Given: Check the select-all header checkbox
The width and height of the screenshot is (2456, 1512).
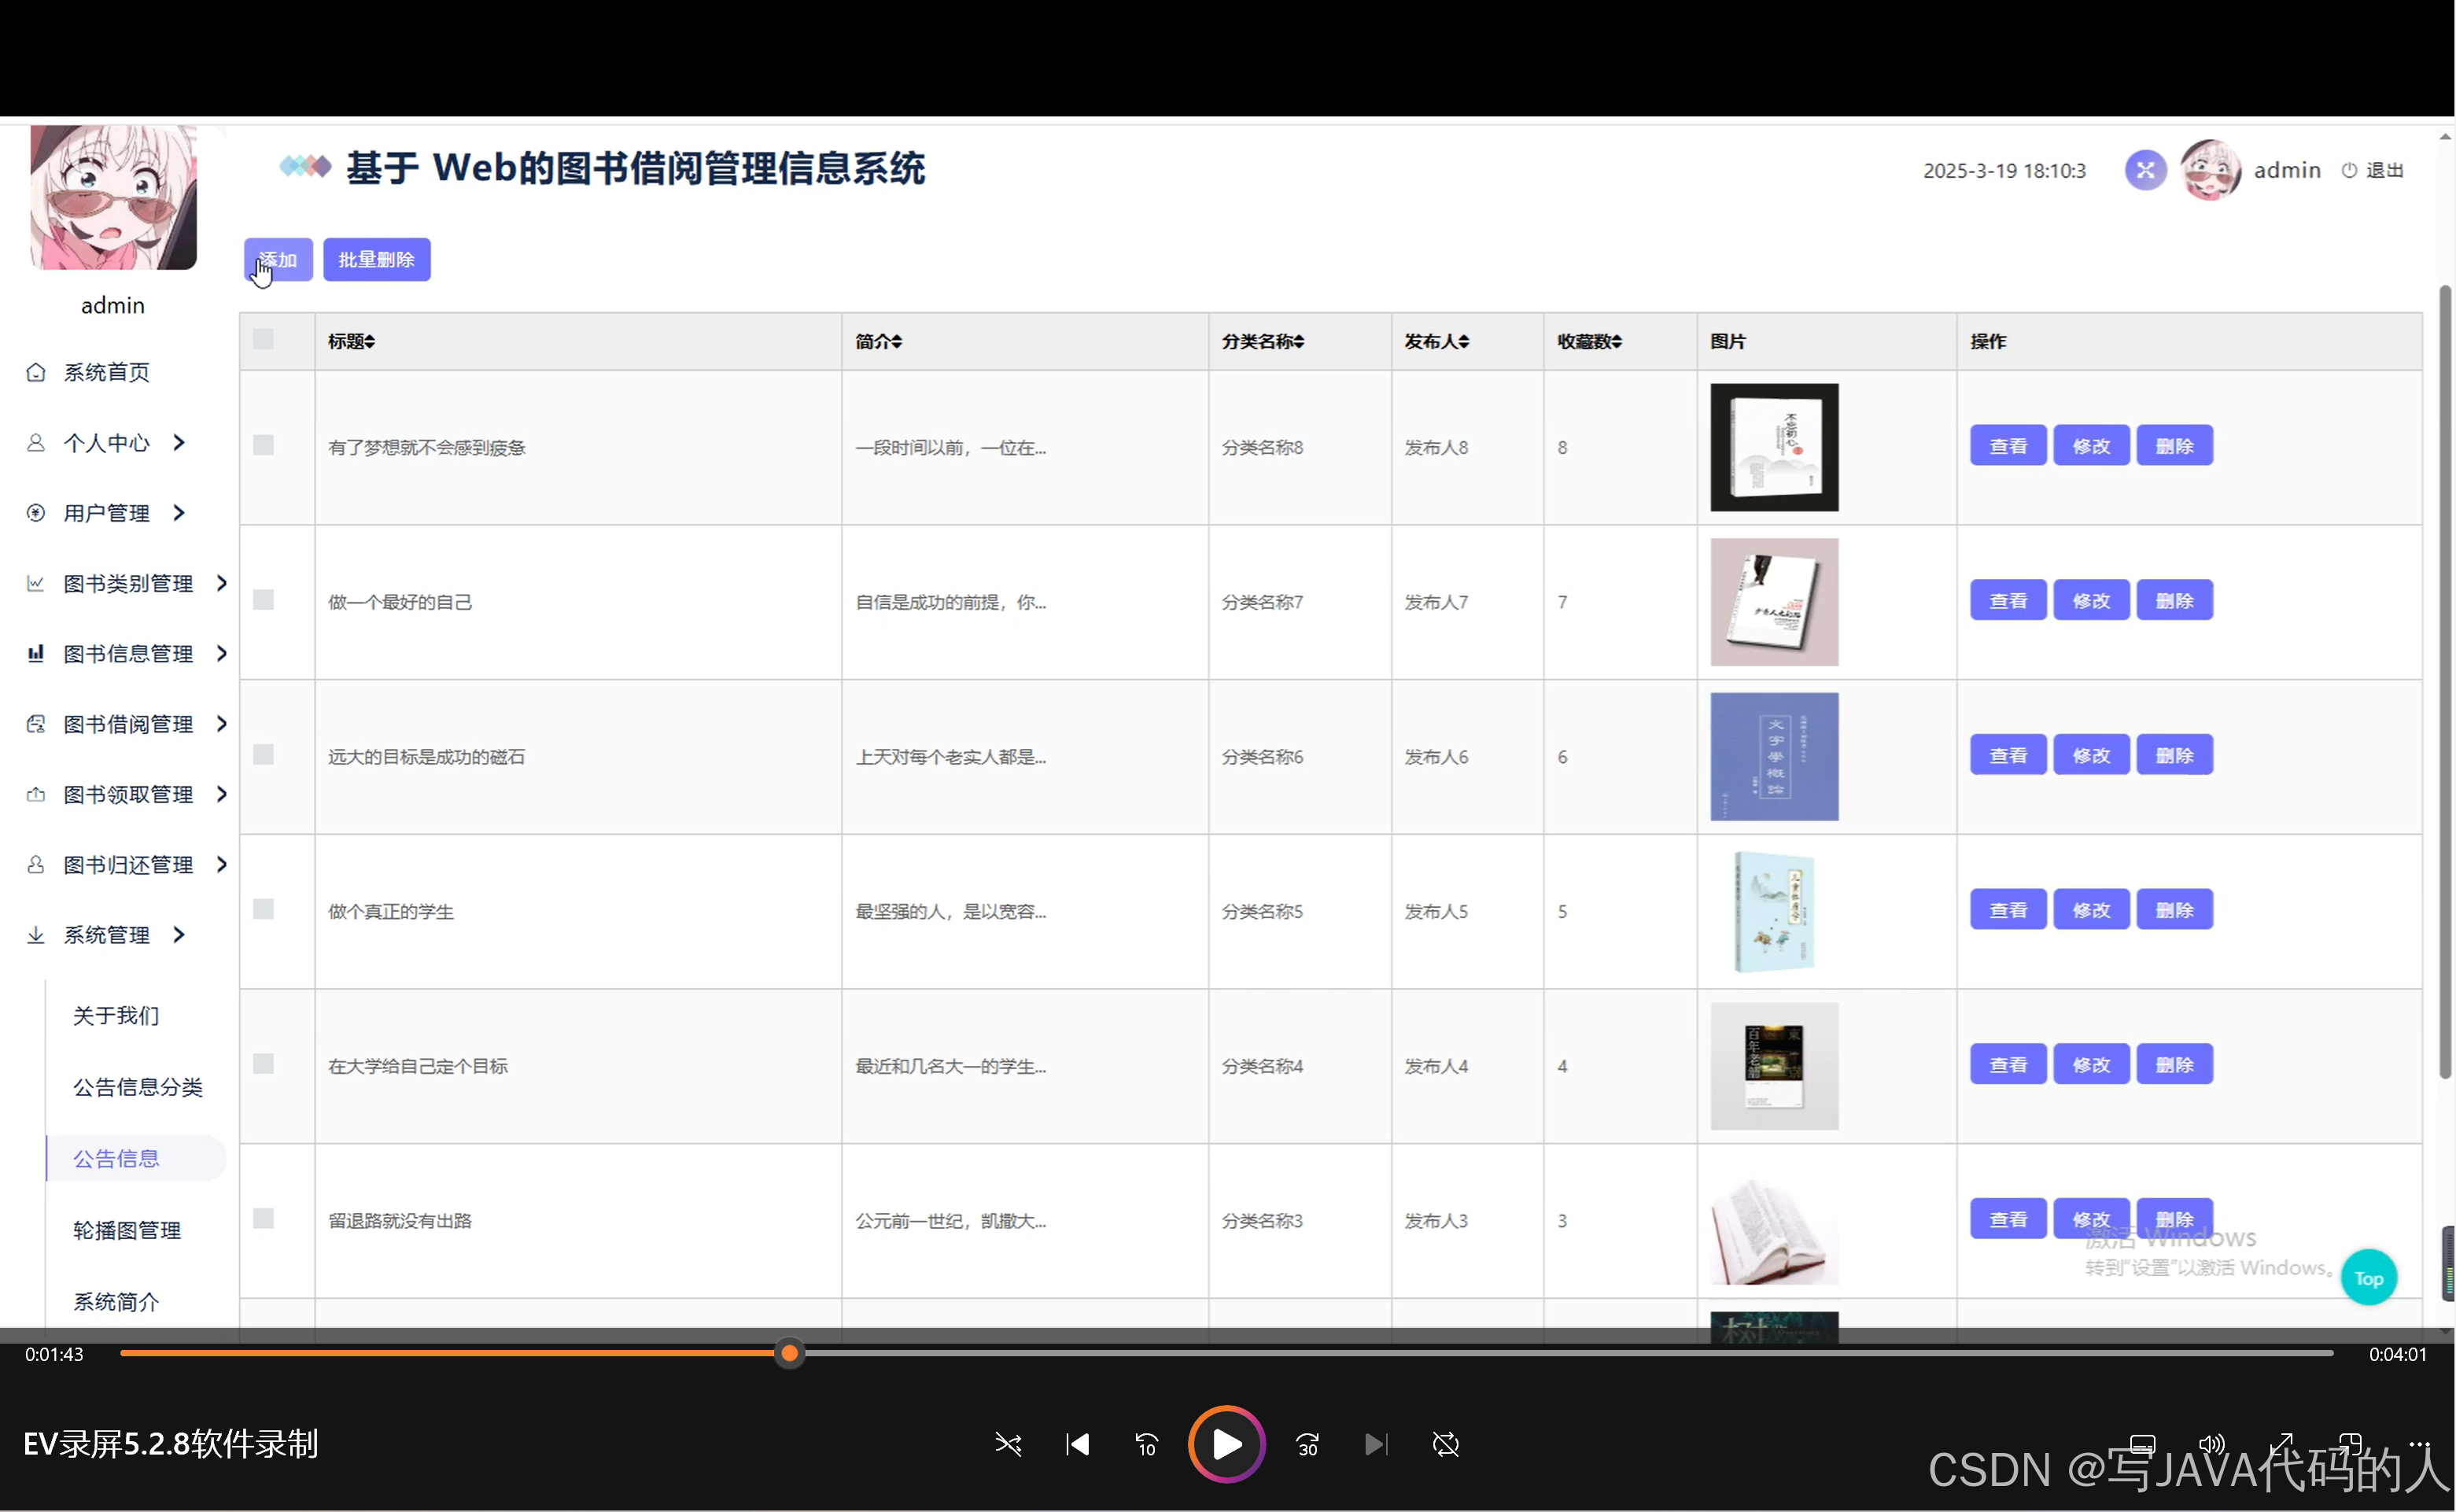Looking at the screenshot, I should (263, 339).
